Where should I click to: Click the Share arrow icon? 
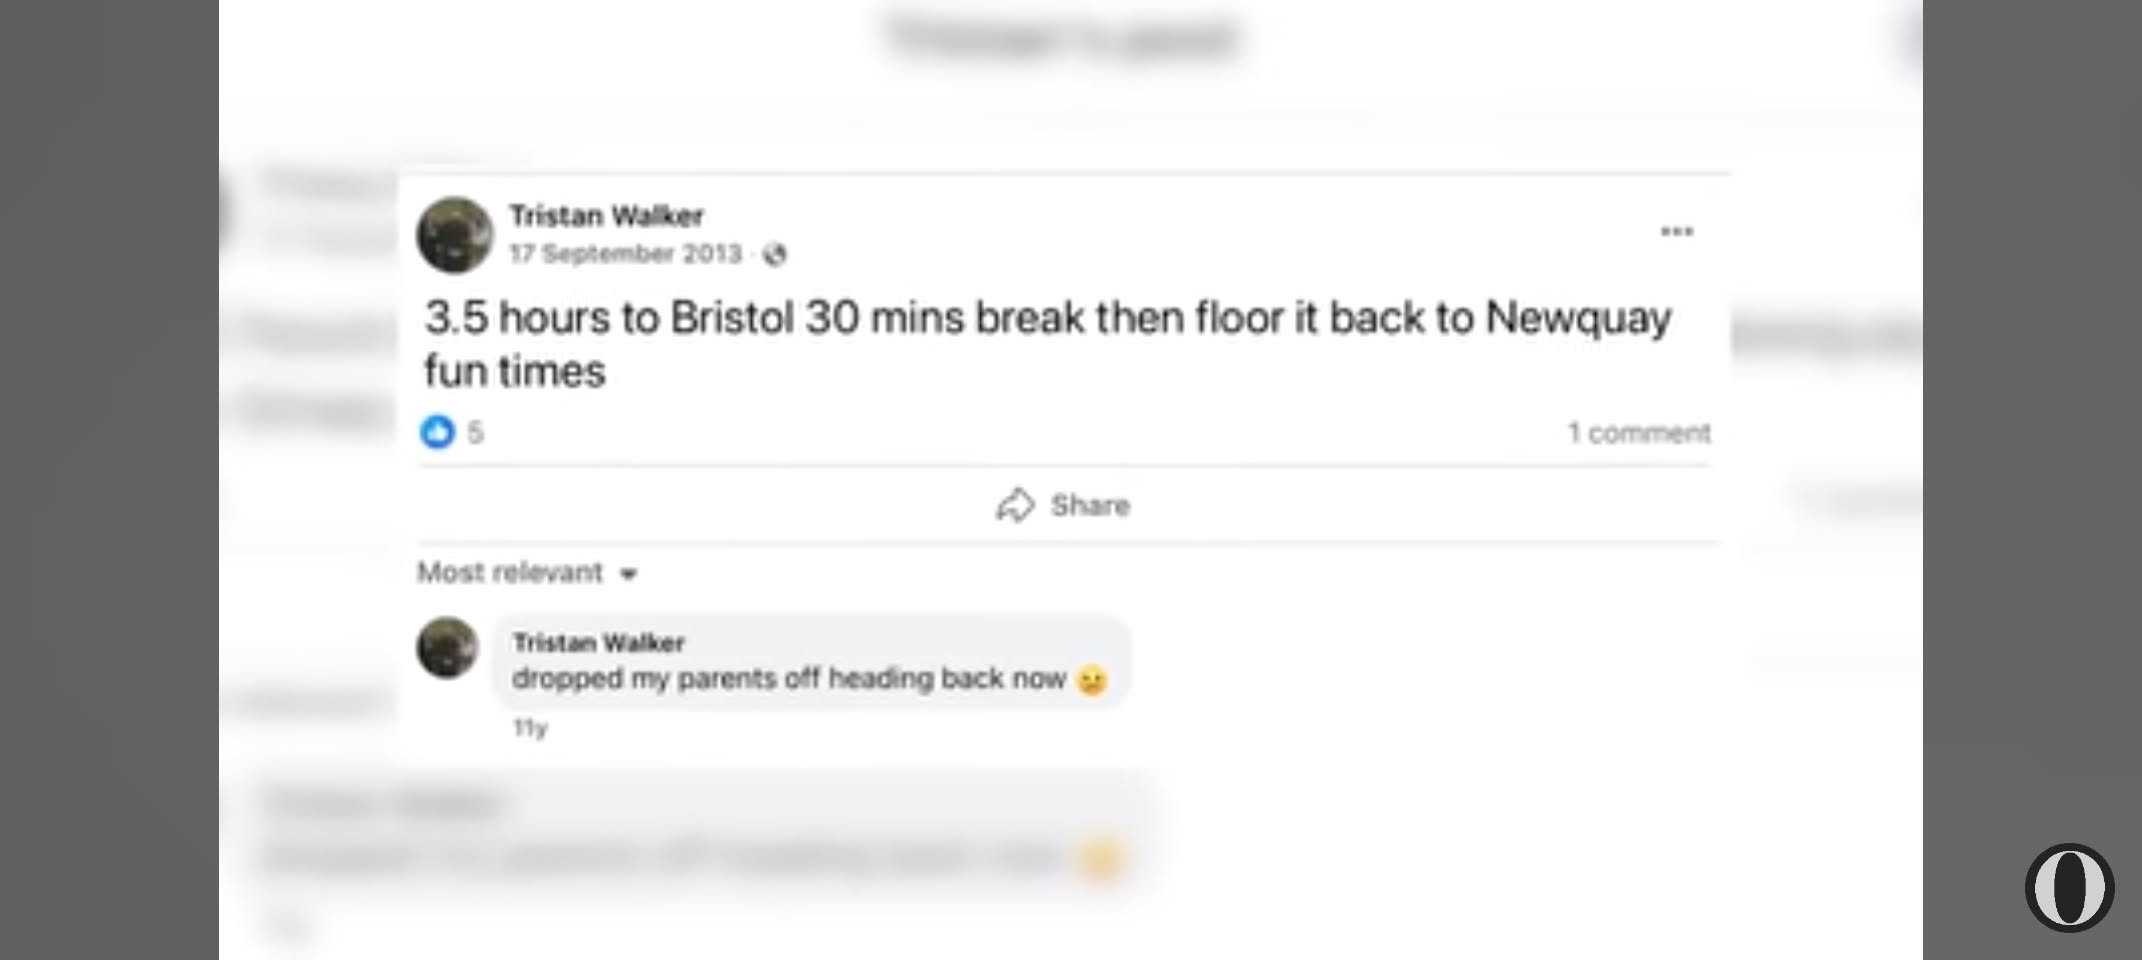click(1014, 505)
